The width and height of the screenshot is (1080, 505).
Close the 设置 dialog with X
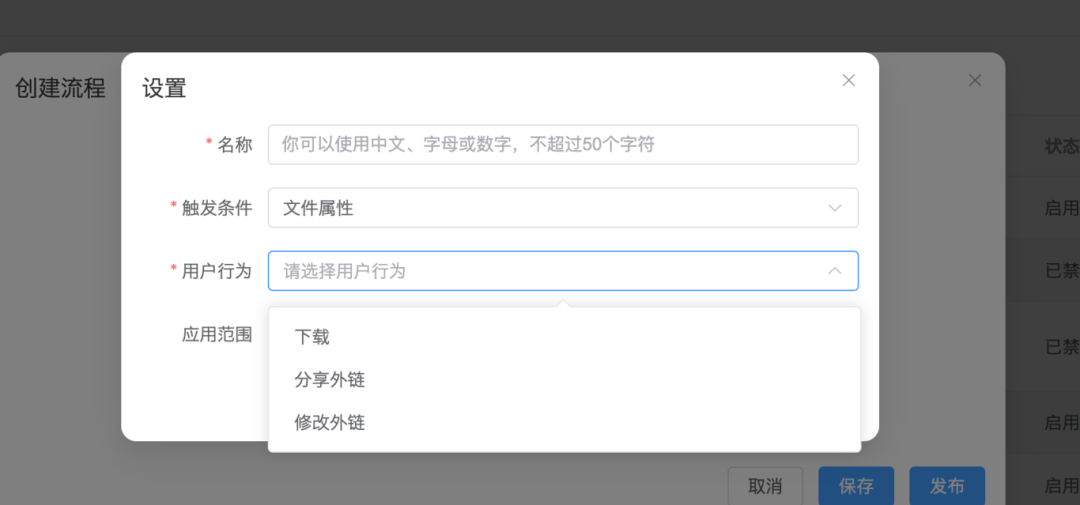point(849,80)
